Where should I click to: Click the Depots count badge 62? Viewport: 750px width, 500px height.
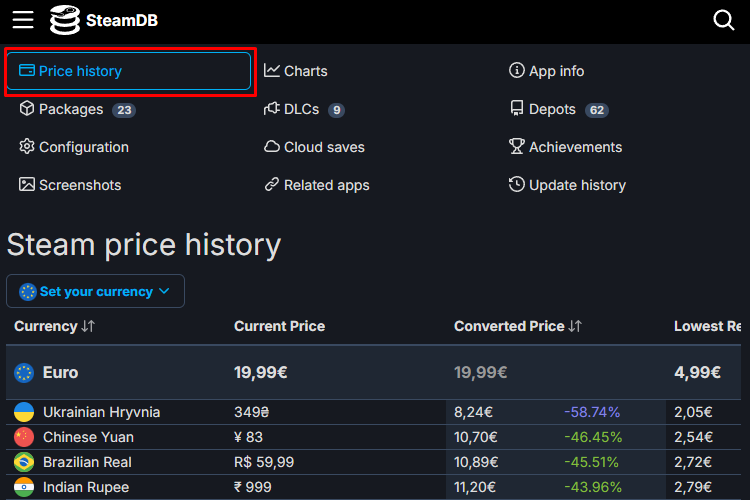click(x=596, y=110)
